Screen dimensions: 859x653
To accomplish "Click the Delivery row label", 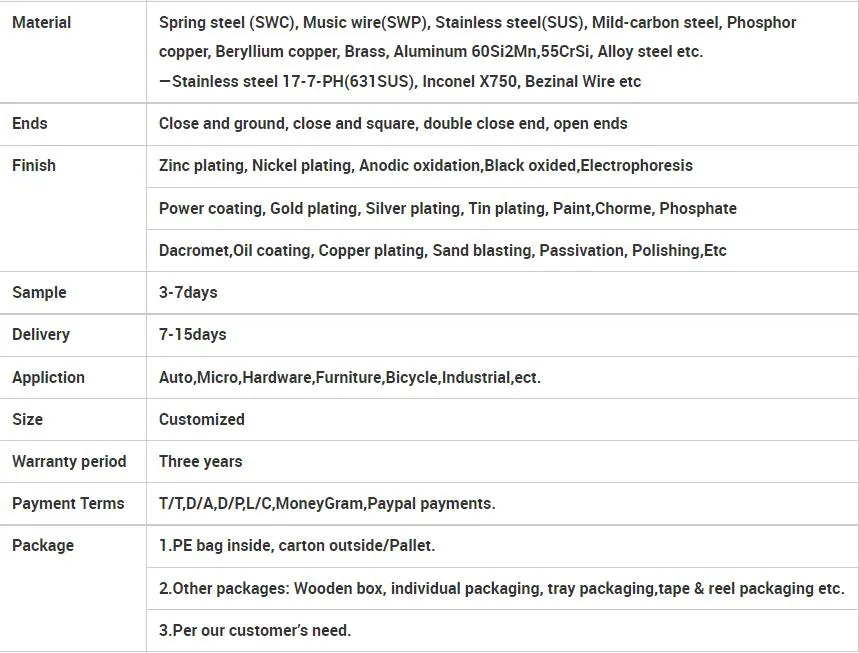I will pyautogui.click(x=41, y=335).
